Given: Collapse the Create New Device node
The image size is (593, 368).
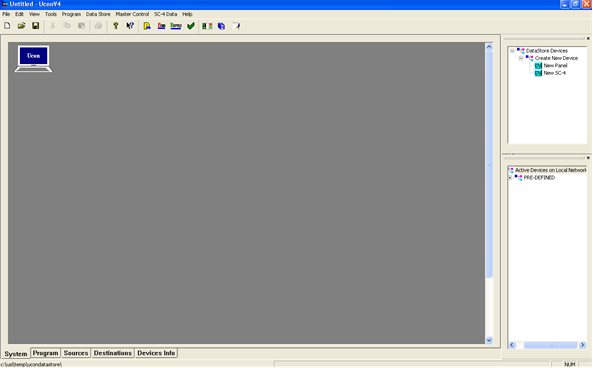Looking at the screenshot, I should coord(521,58).
